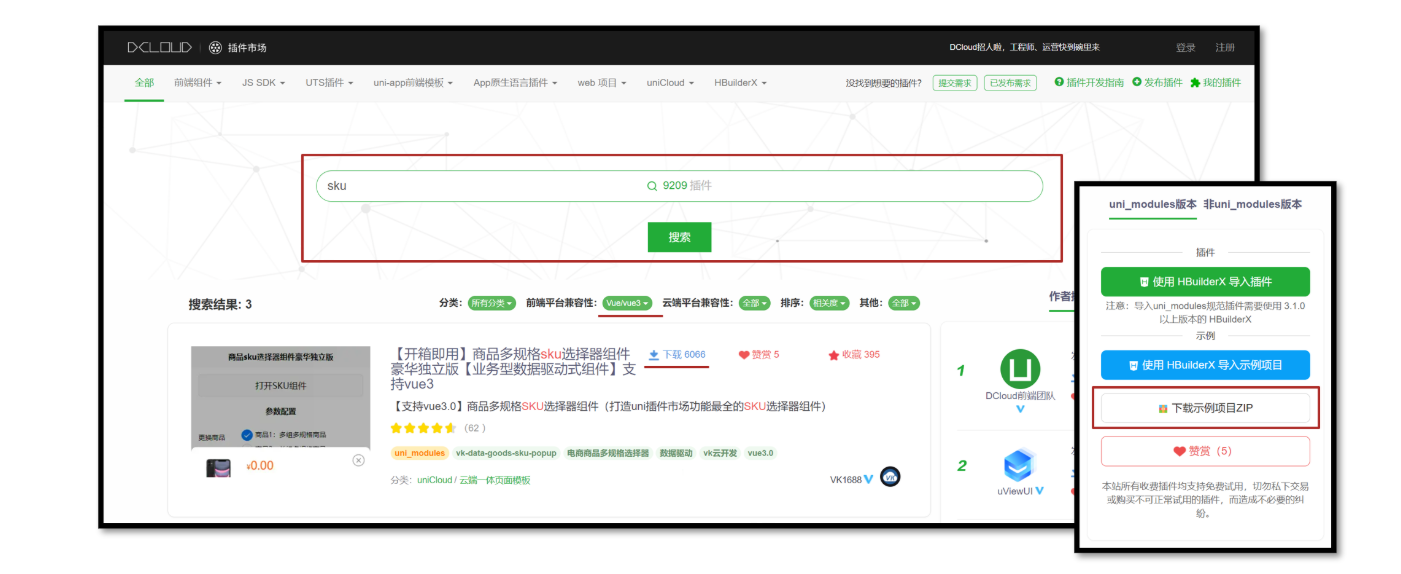1401x574 pixels.
Task: Click the 已发布需求 button
Action: click(1010, 83)
